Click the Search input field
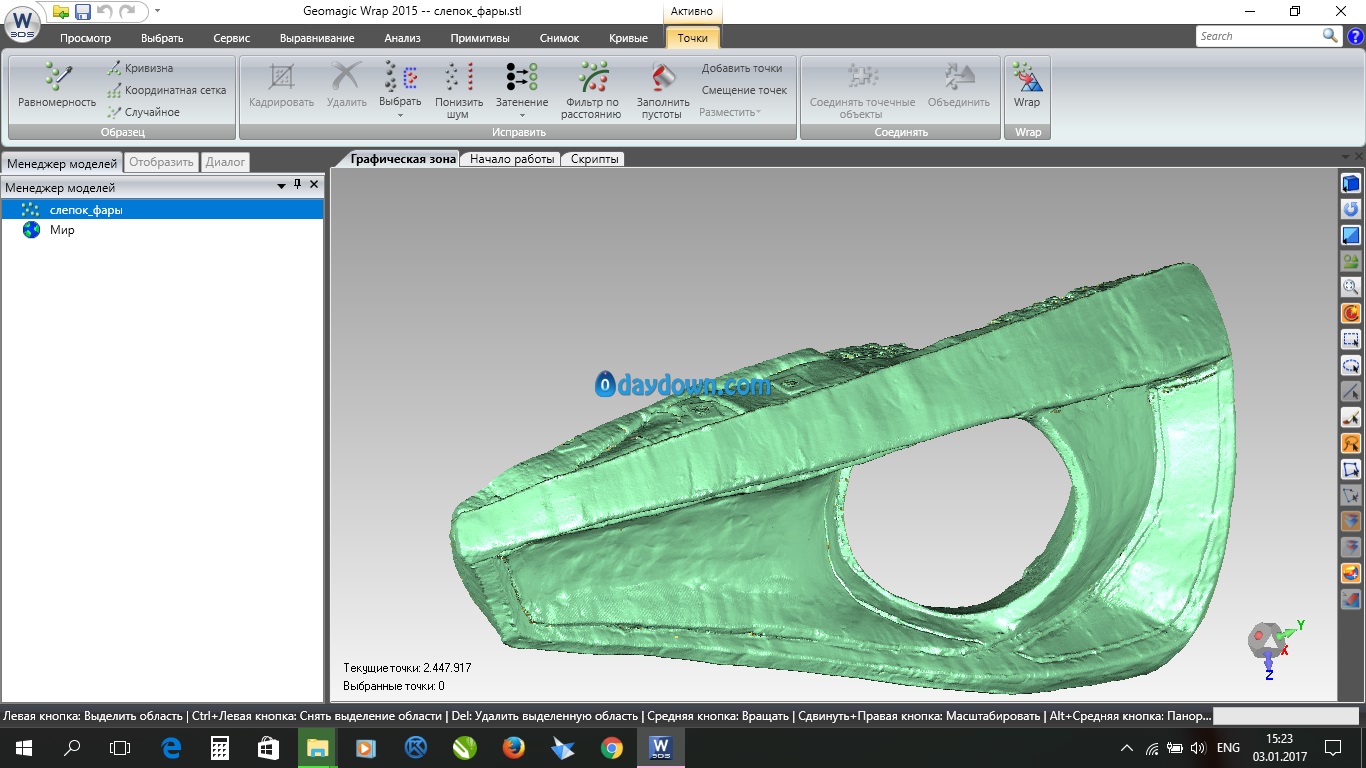 (x=1258, y=36)
